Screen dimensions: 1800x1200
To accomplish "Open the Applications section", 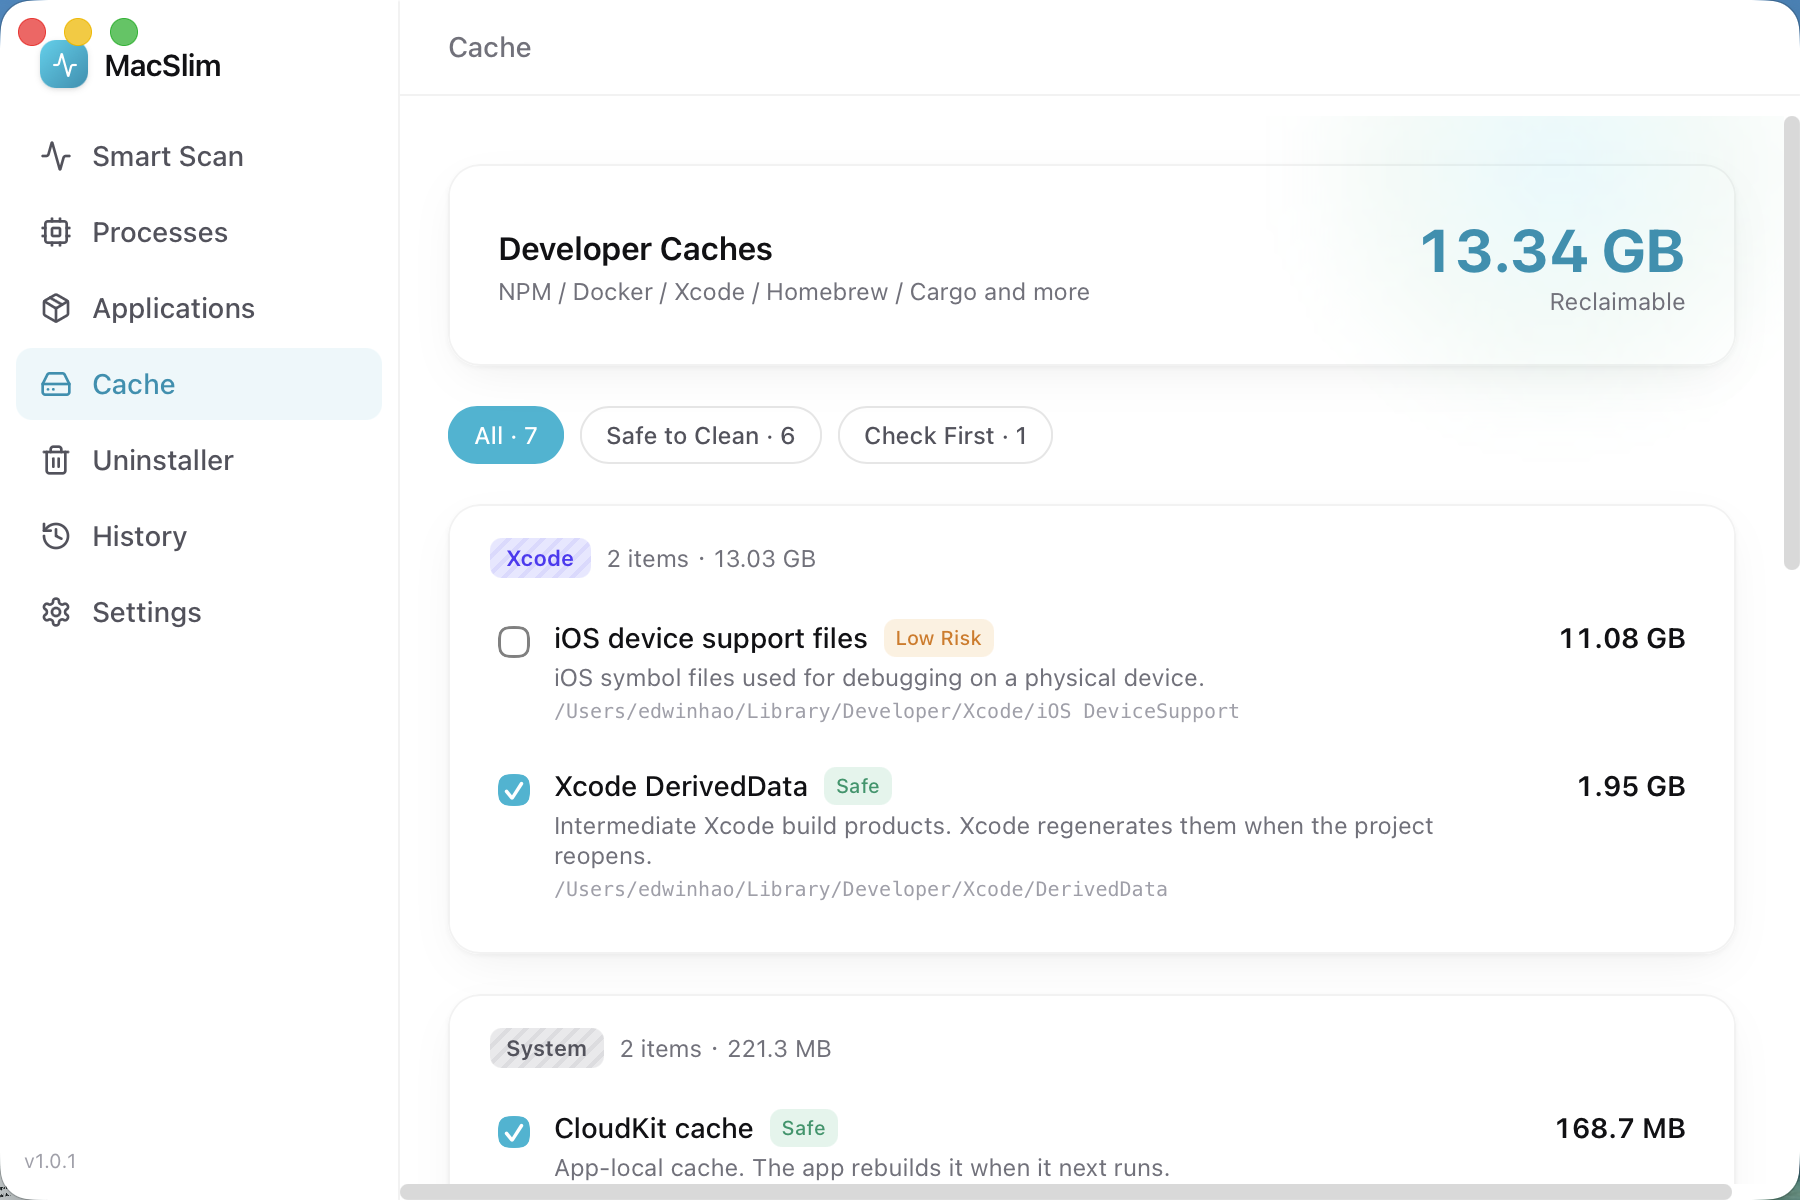I will click(x=199, y=308).
